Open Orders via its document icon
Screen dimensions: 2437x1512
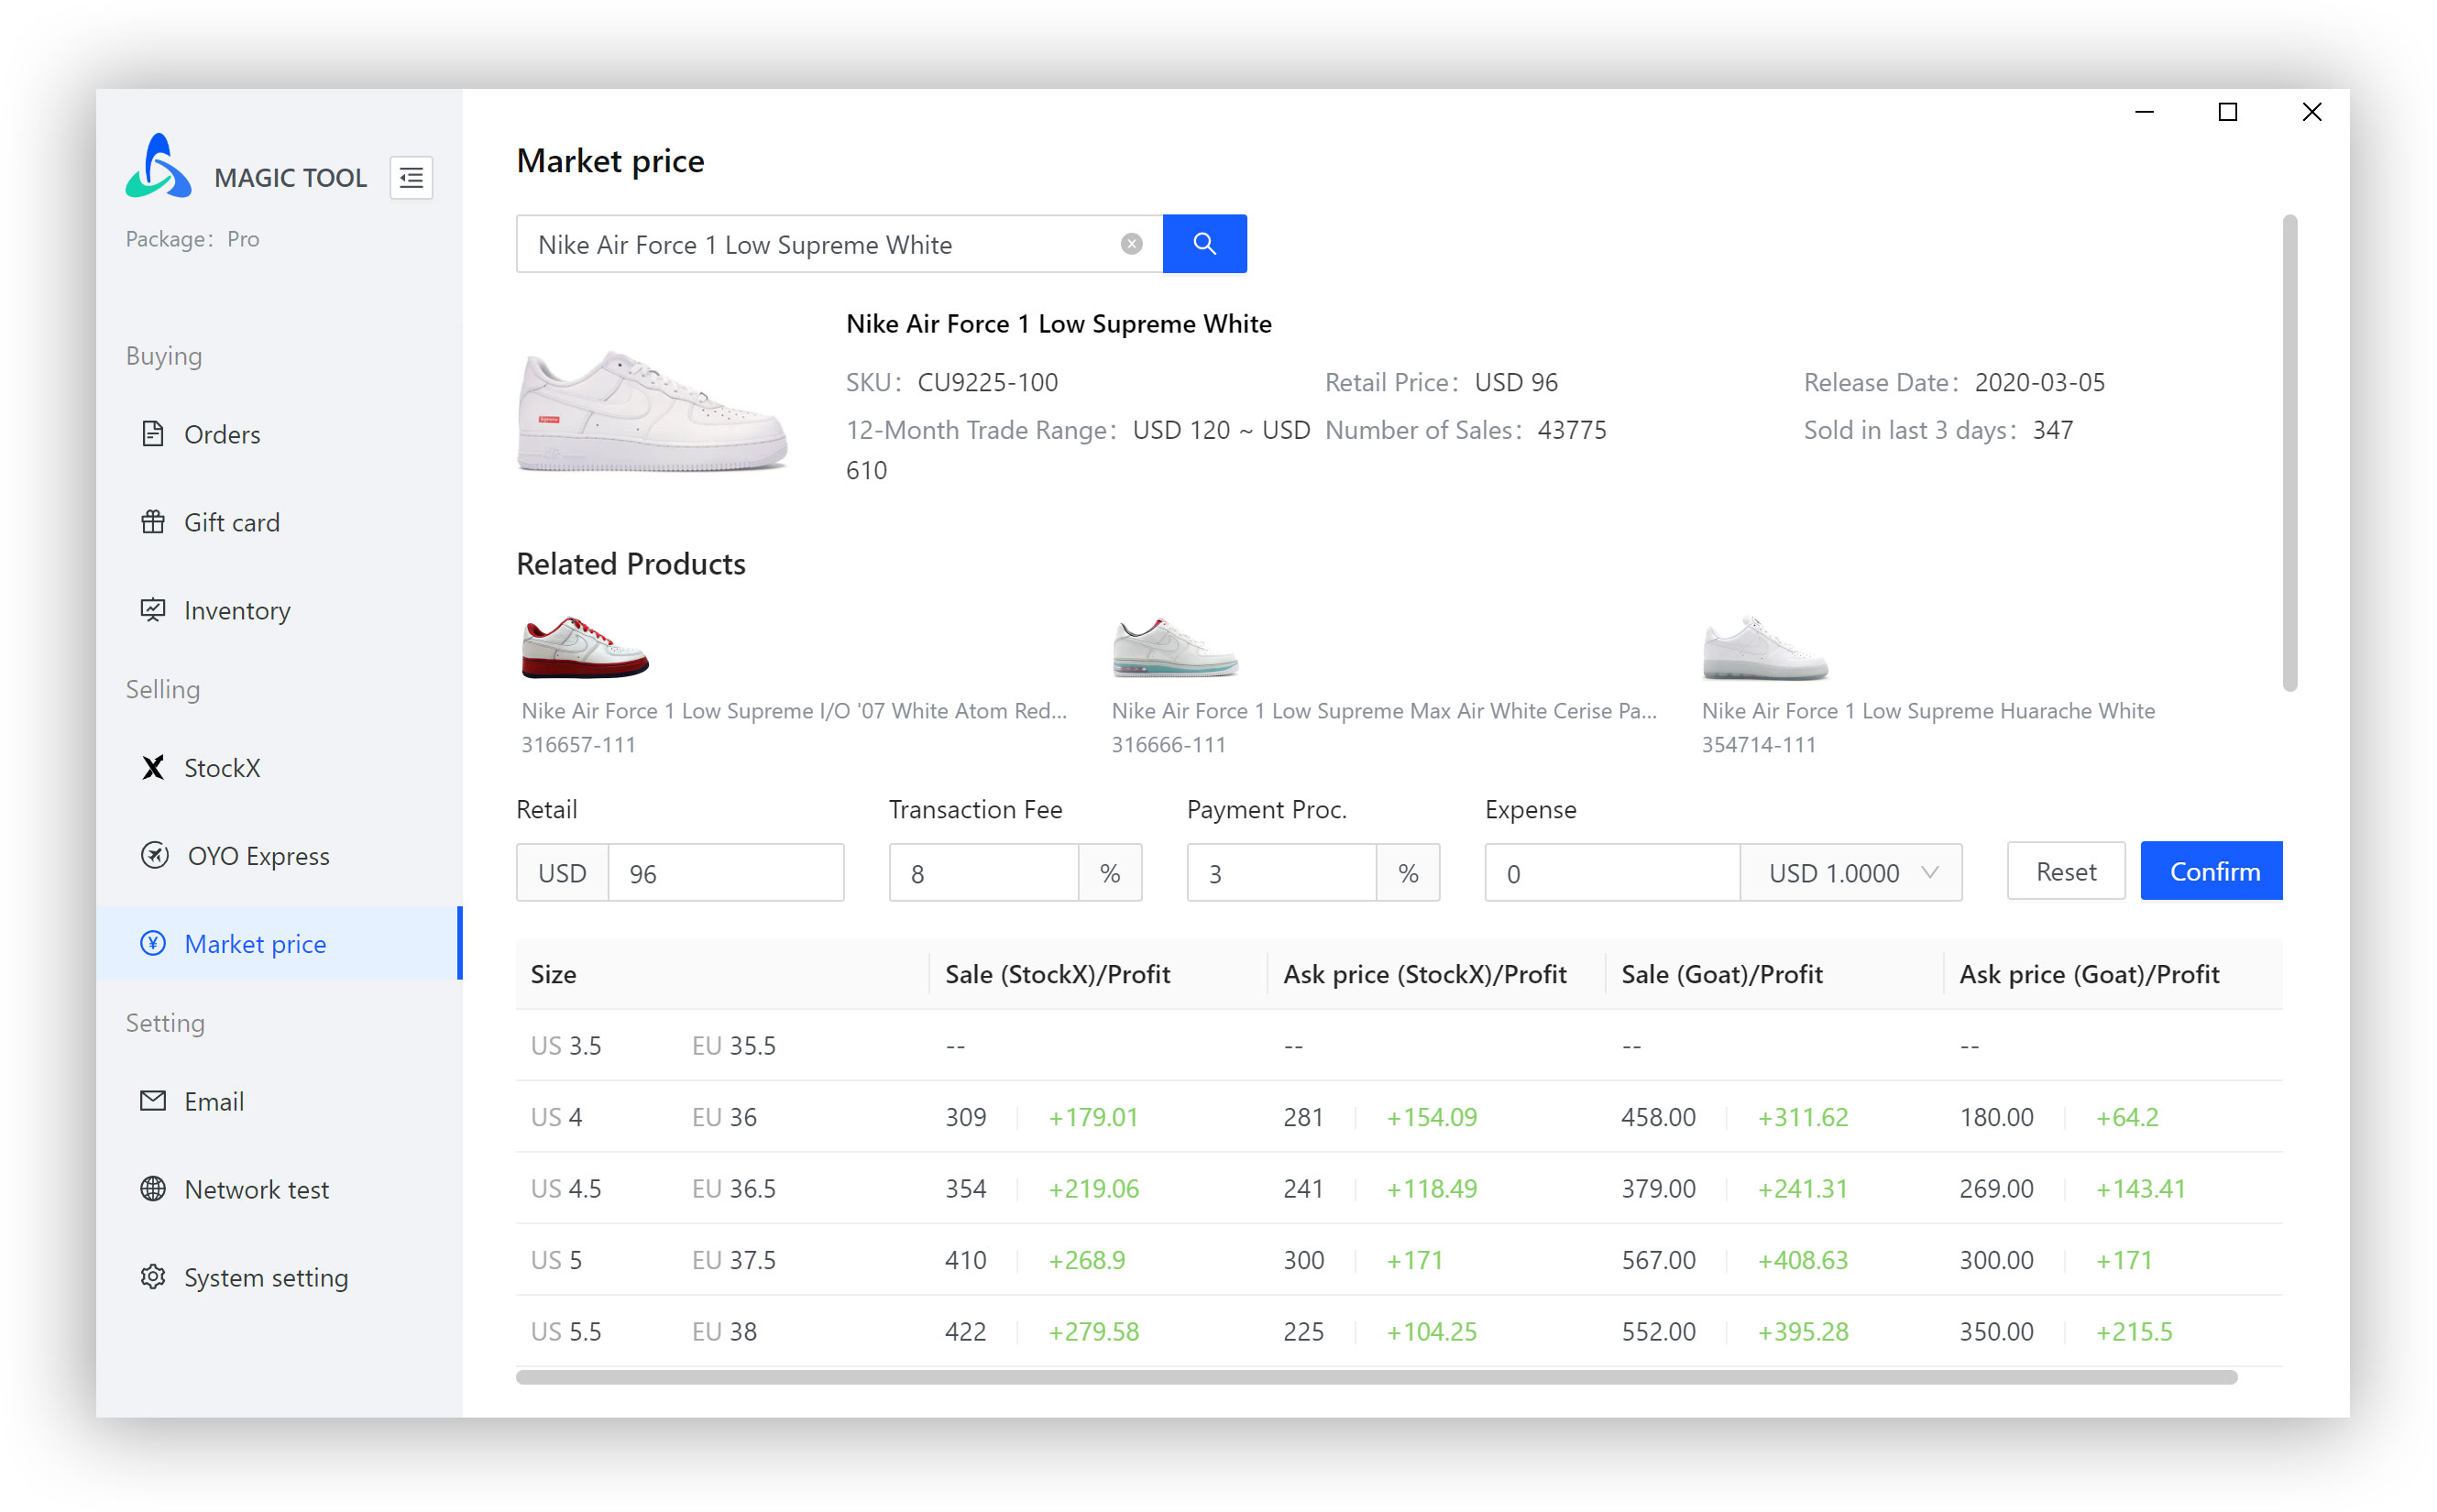point(153,434)
